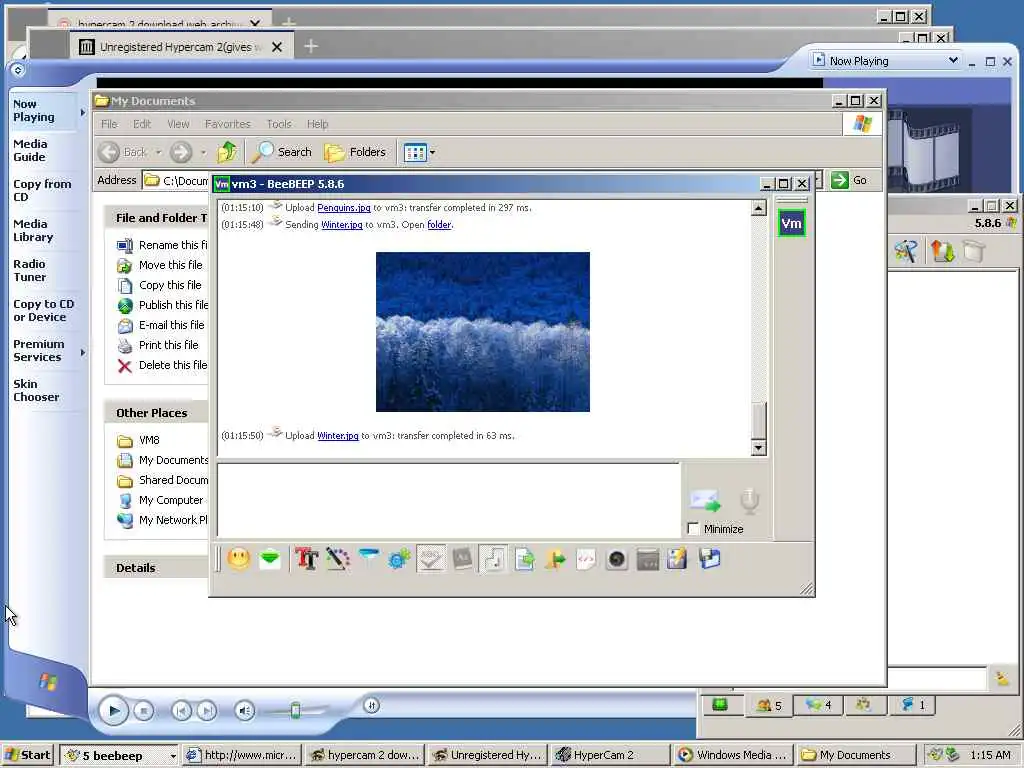Click the chat scrollbar up arrow
The image size is (1024, 768).
[x=758, y=208]
